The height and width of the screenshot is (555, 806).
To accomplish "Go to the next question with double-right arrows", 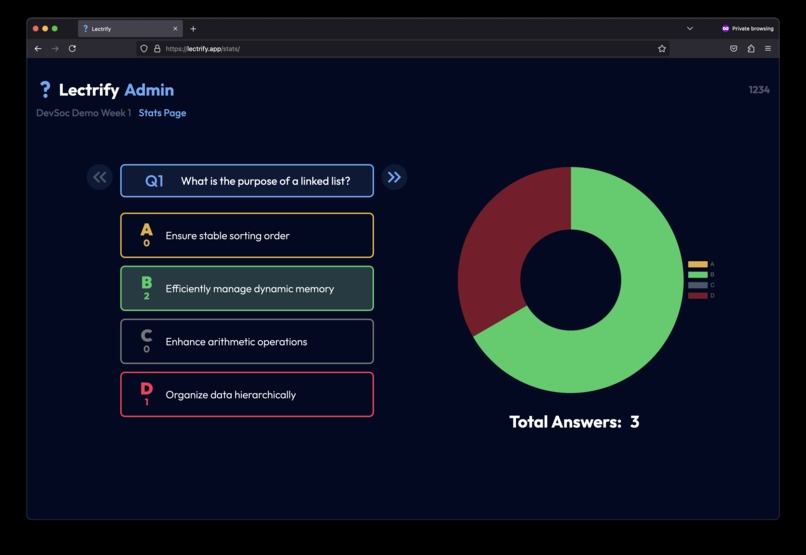I will point(394,177).
